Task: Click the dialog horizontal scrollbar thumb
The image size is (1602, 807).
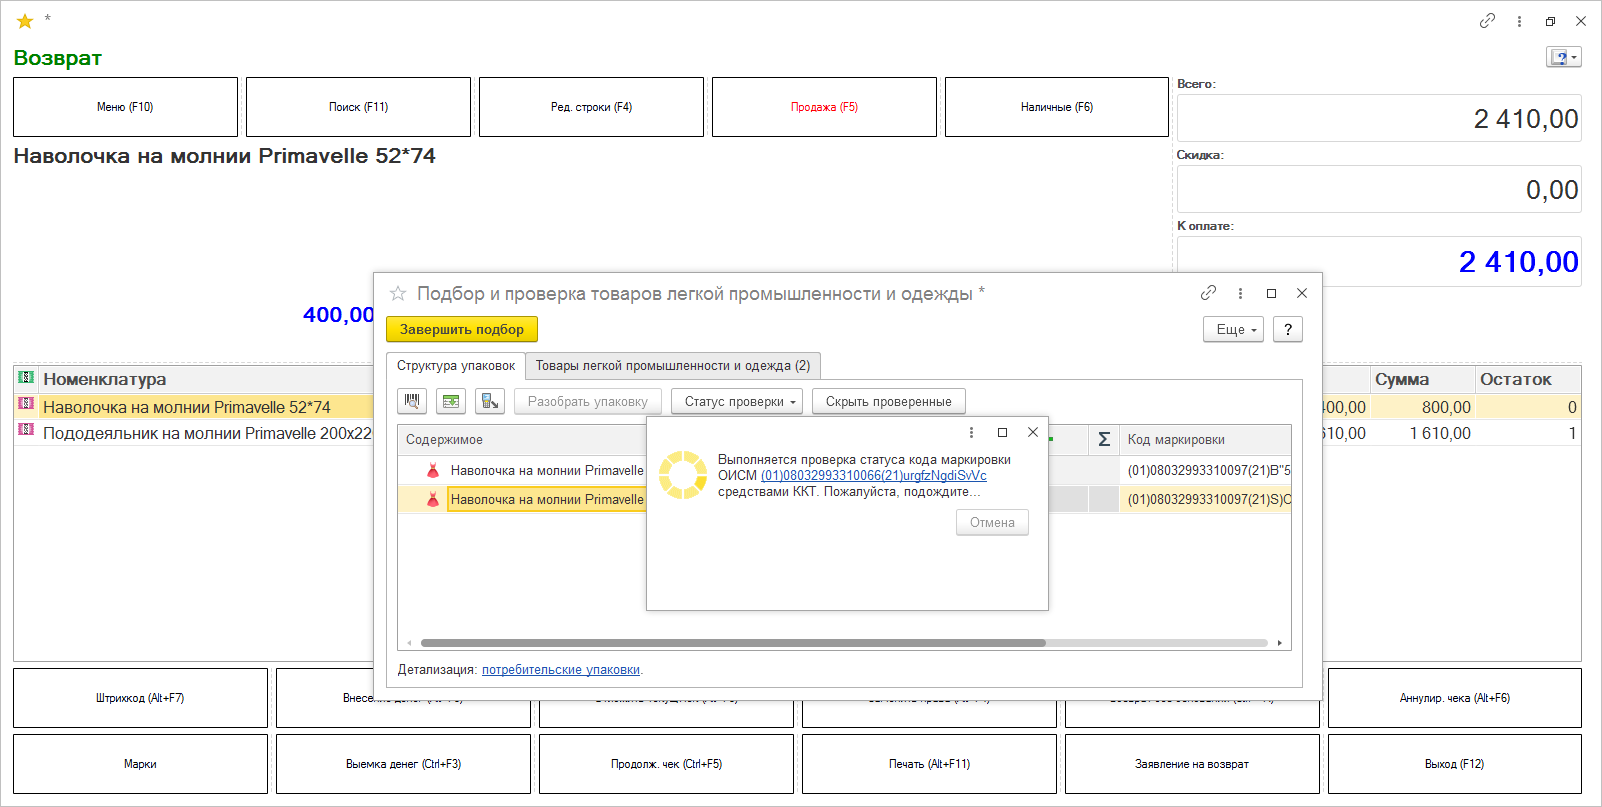Action: tap(733, 643)
